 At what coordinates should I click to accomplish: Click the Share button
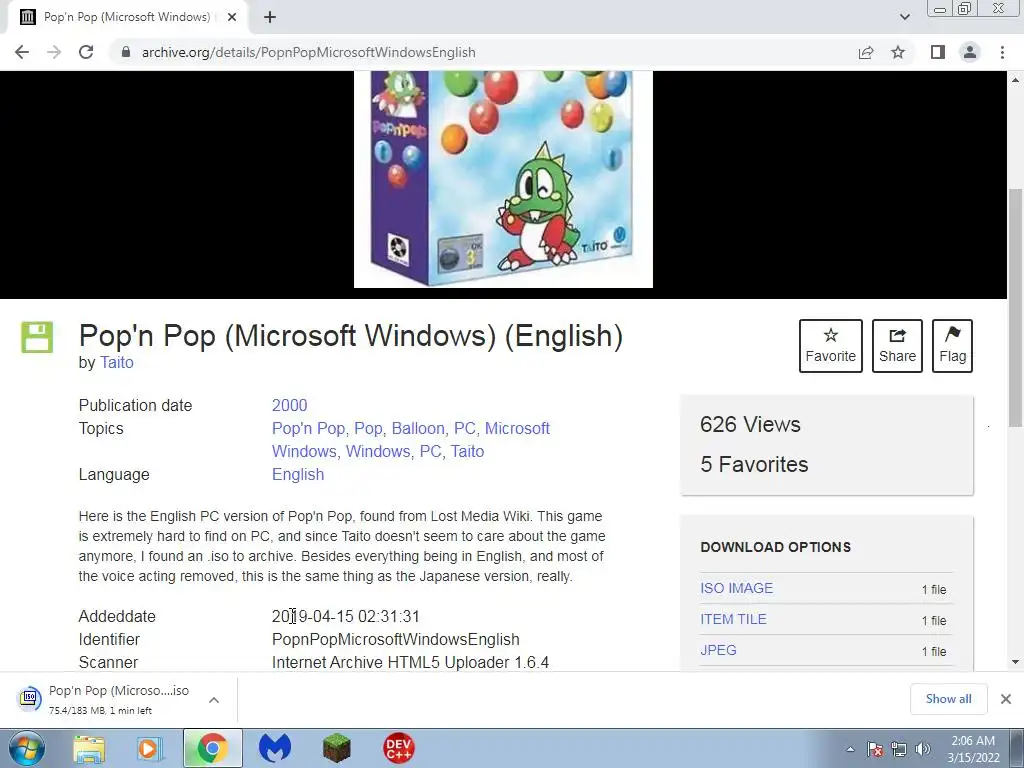[x=897, y=346]
